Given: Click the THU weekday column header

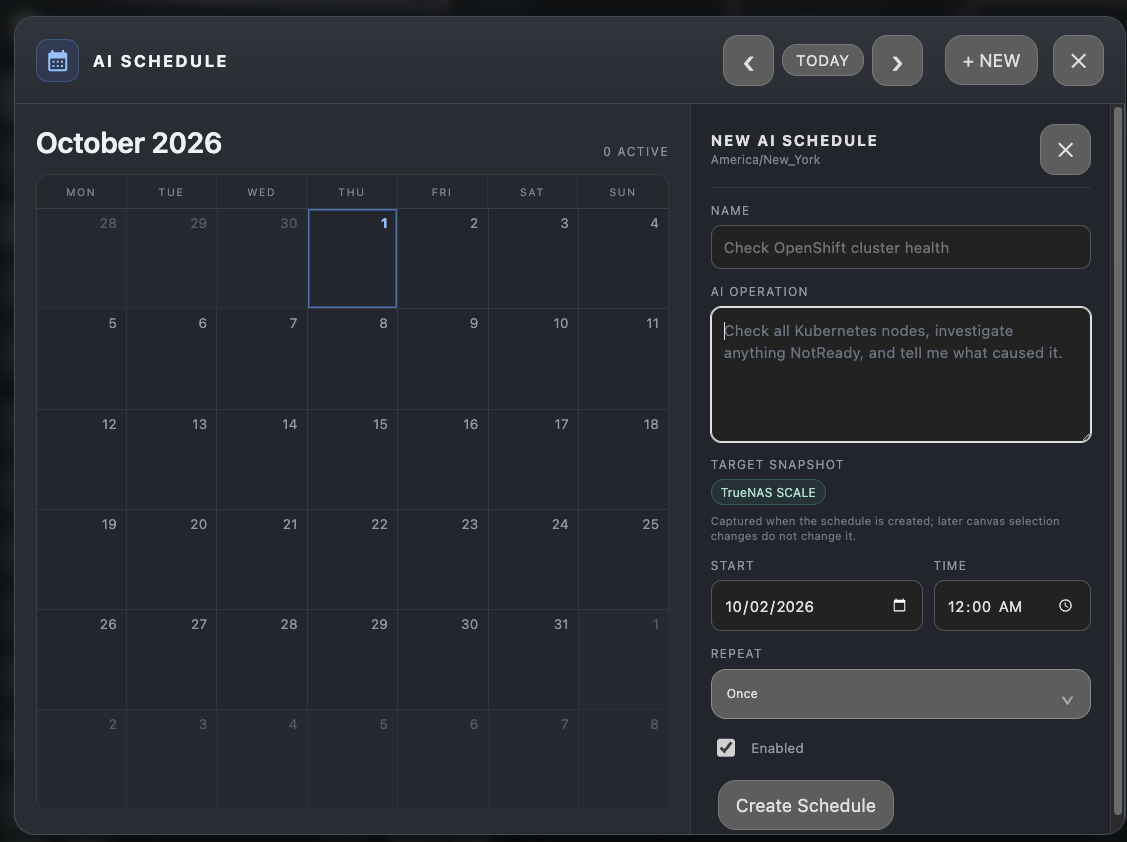Looking at the screenshot, I should 351,192.
